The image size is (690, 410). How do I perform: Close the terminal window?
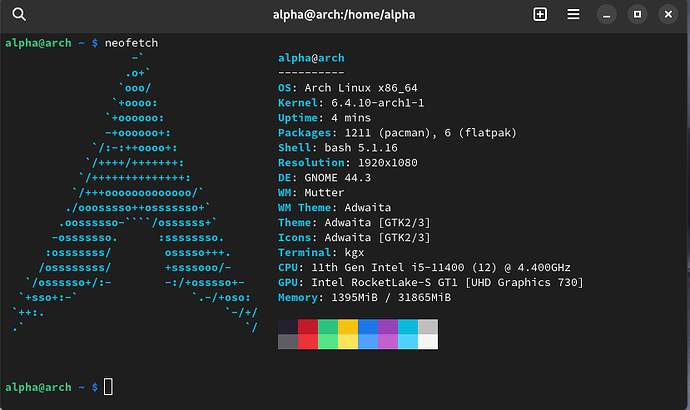[668, 15]
